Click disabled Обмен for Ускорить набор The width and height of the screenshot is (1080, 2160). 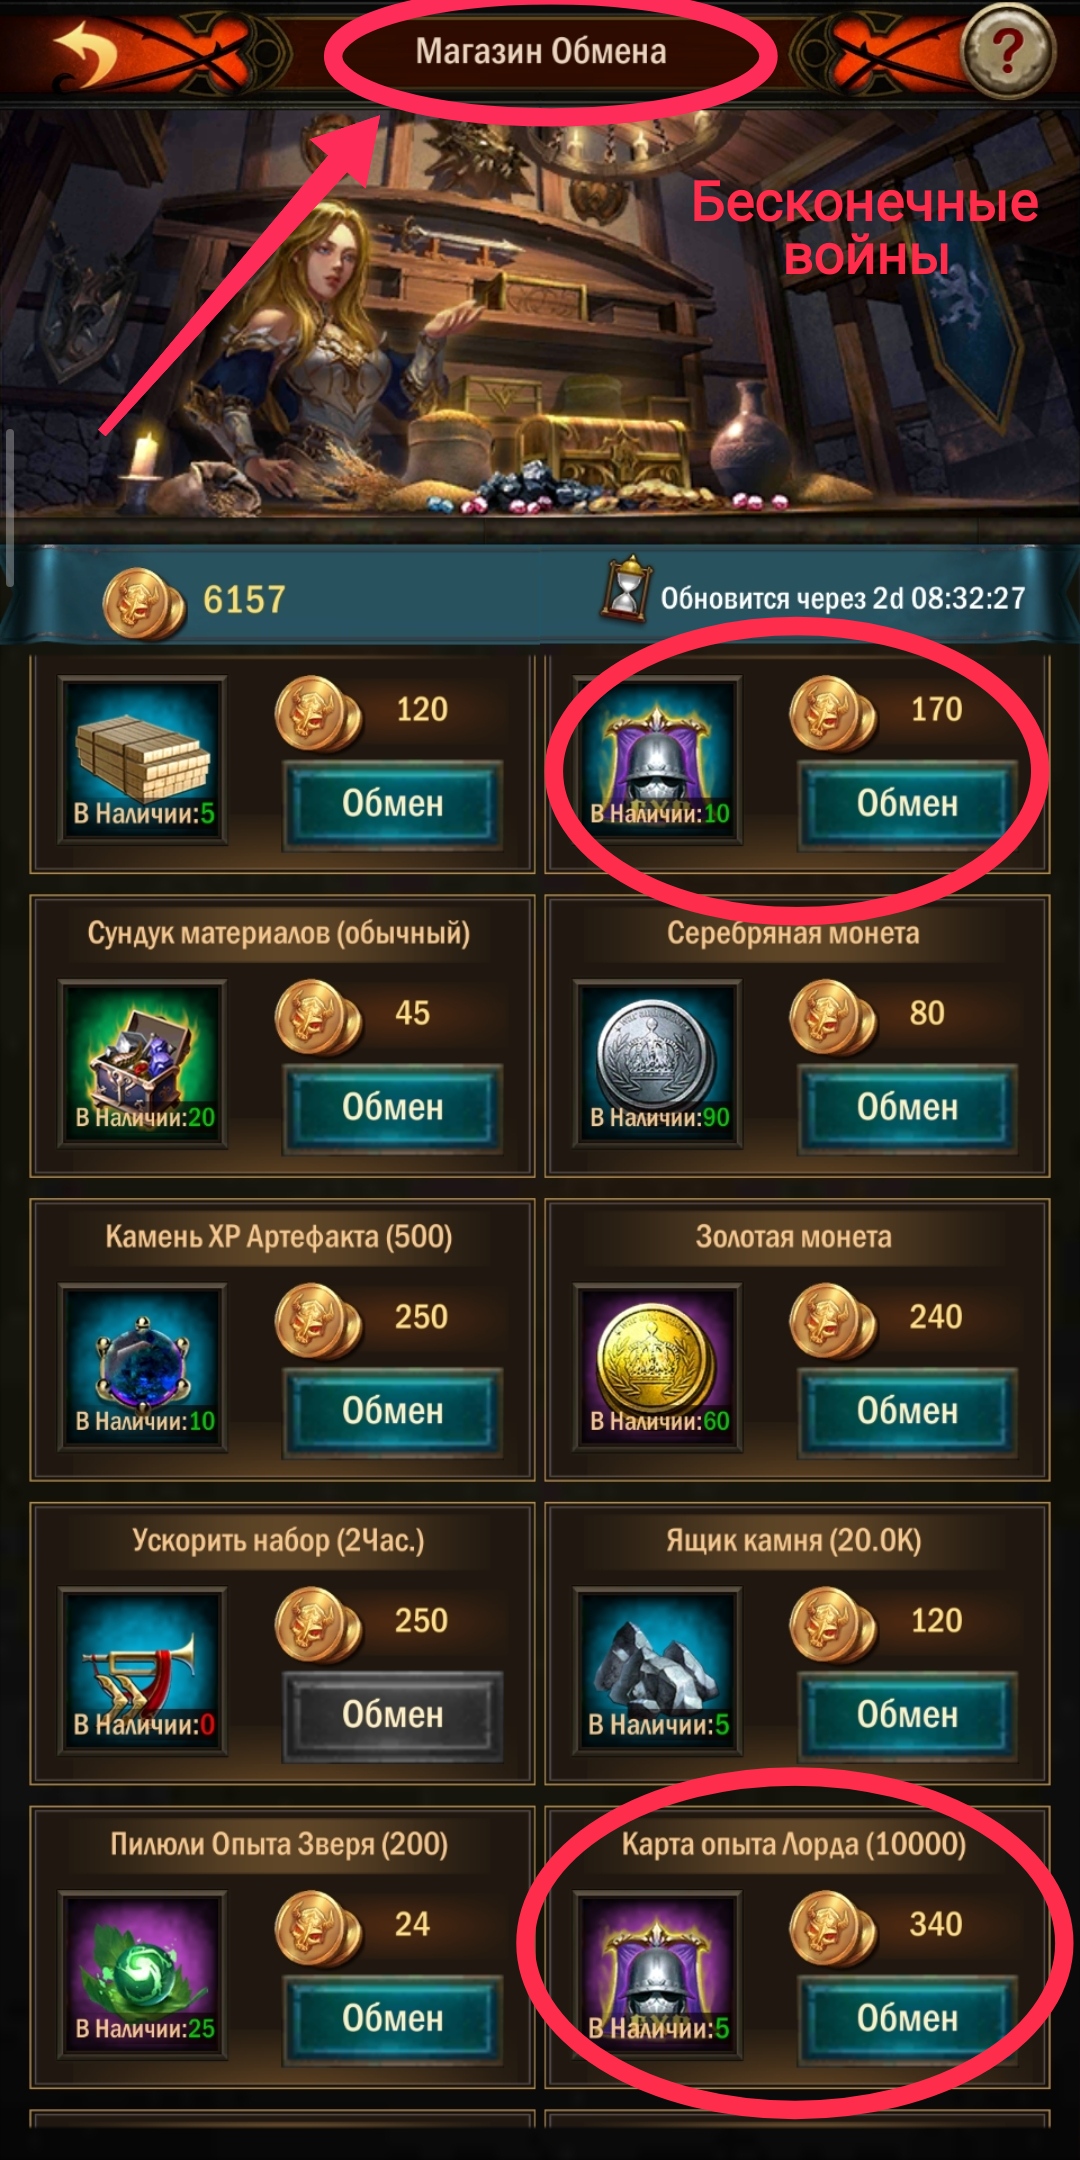(x=393, y=1715)
